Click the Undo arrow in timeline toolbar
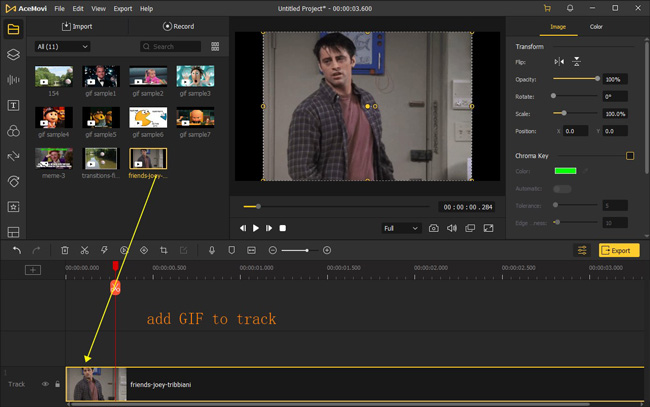The height and width of the screenshot is (407, 650). [x=17, y=250]
